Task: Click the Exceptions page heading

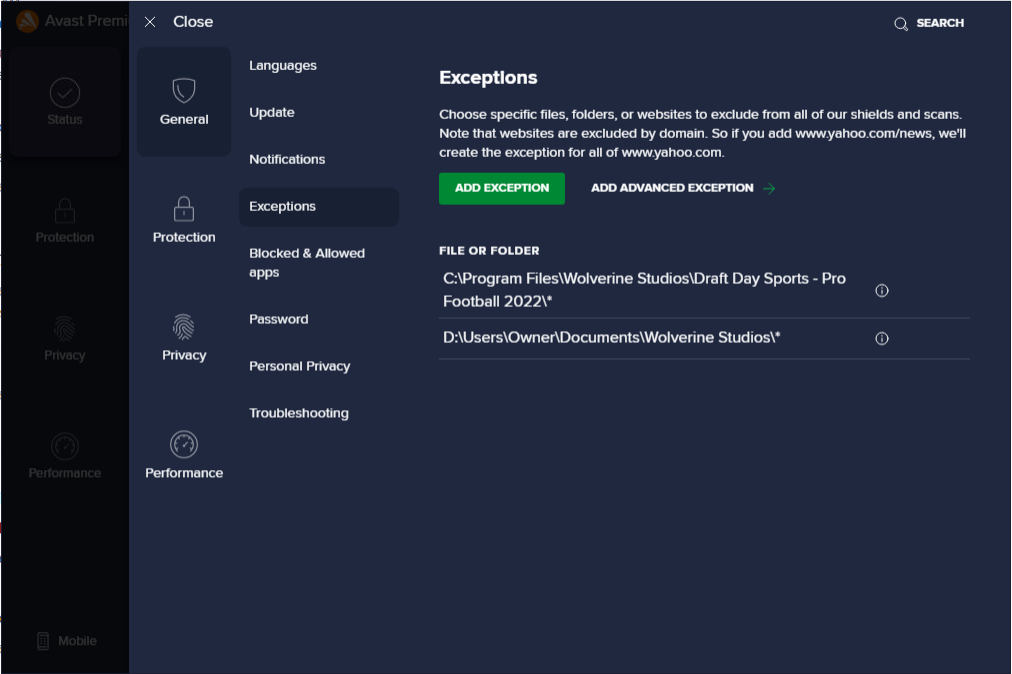Action: click(x=488, y=78)
